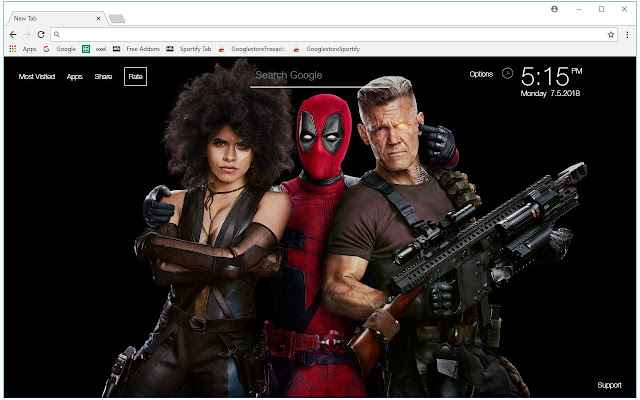The image size is (640, 400).
Task: Bookmark this page with the star icon
Action: pos(611,35)
